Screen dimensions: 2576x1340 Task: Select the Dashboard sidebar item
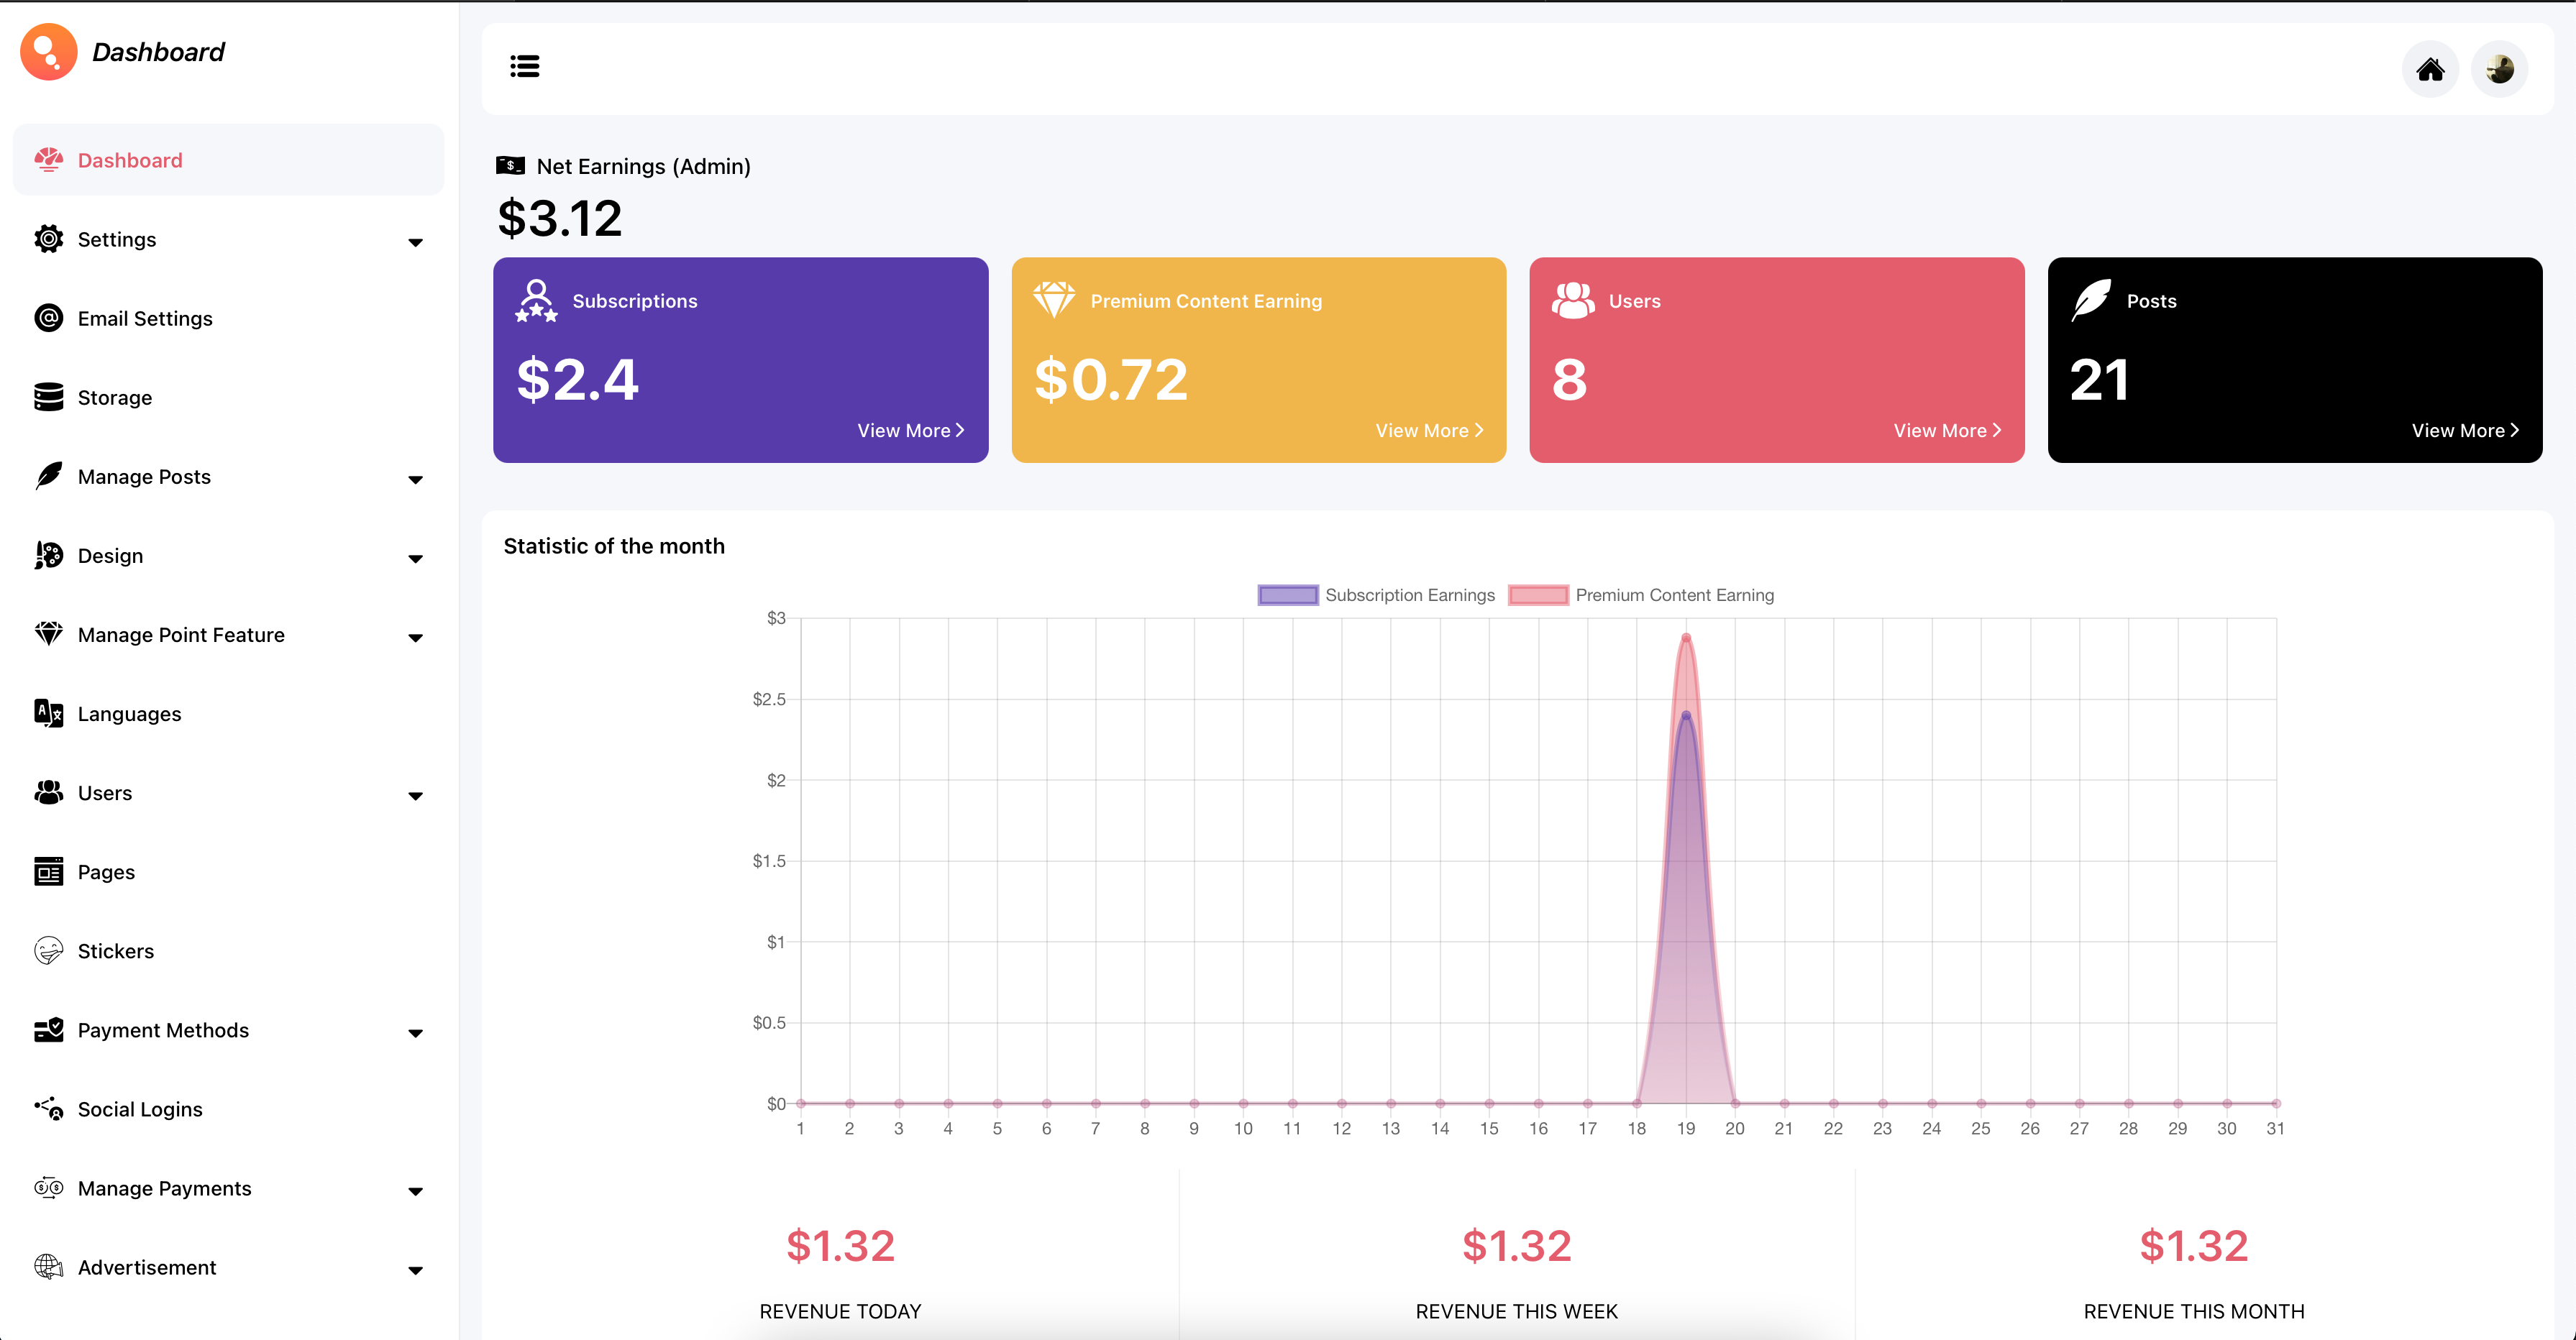click(130, 160)
